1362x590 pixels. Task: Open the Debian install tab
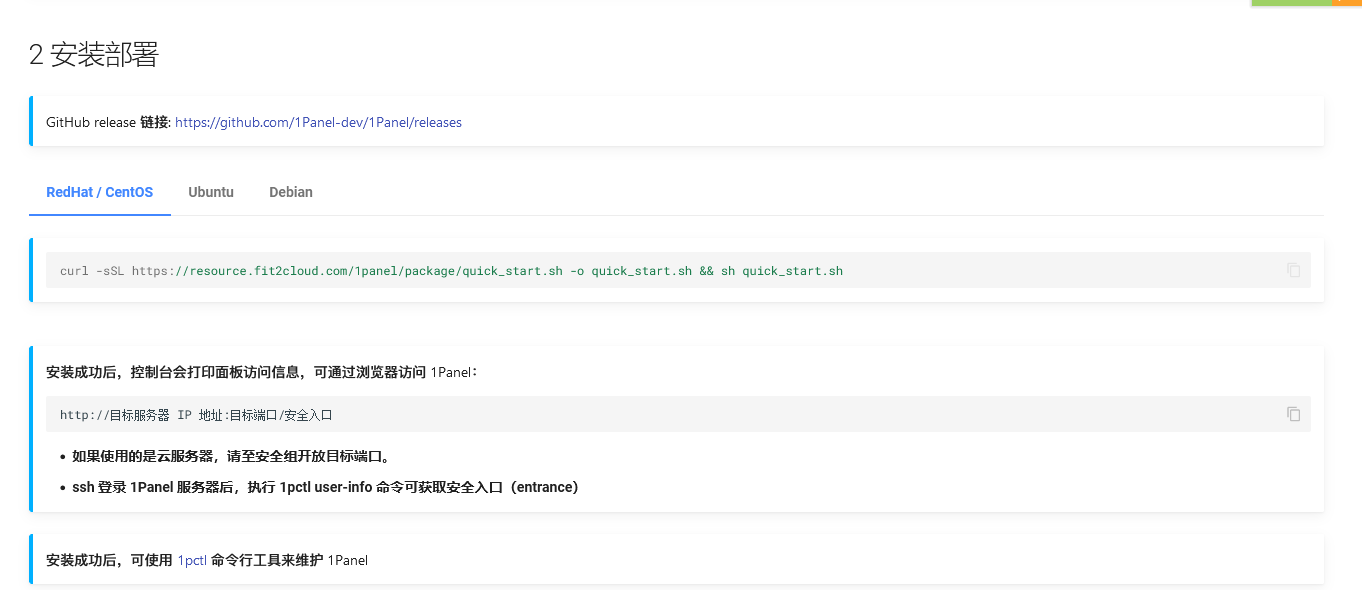click(291, 192)
